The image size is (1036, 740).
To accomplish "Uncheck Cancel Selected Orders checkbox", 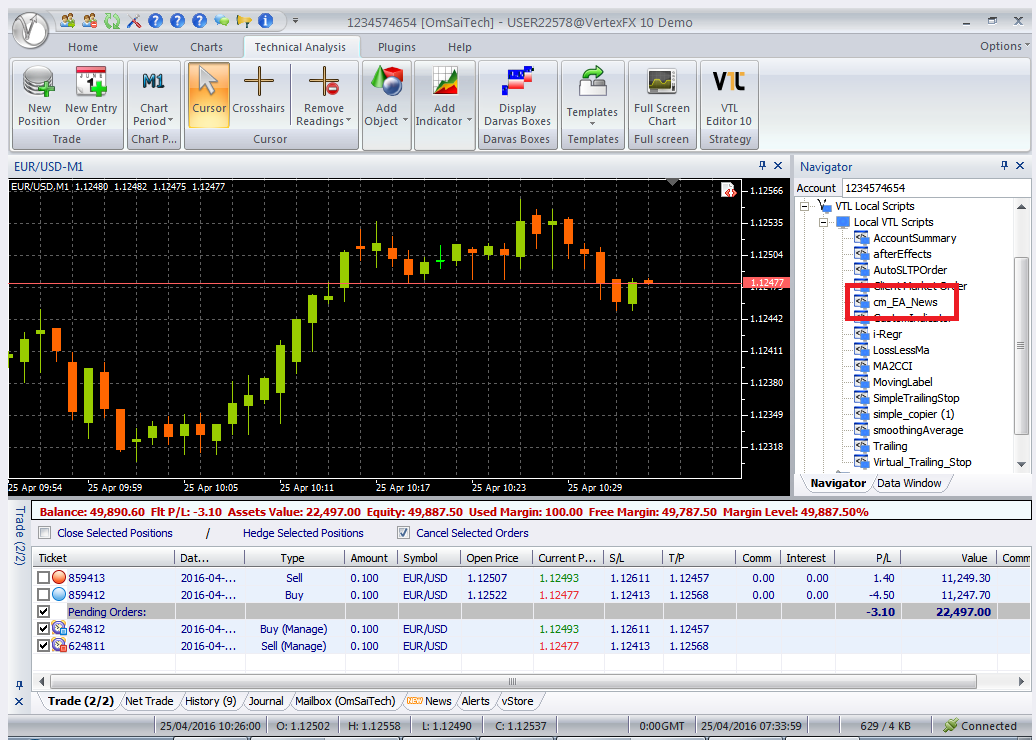I will point(404,533).
